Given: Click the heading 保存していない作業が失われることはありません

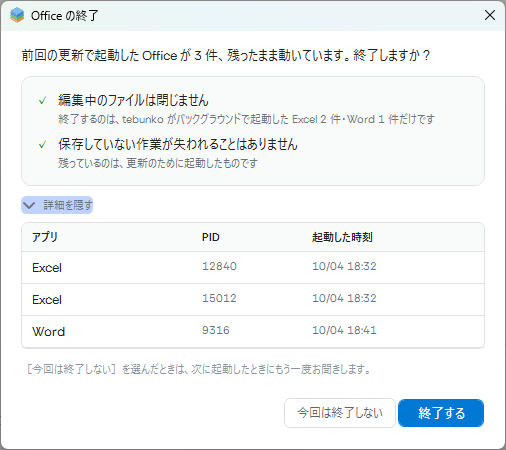Looking at the screenshot, I should 178,144.
